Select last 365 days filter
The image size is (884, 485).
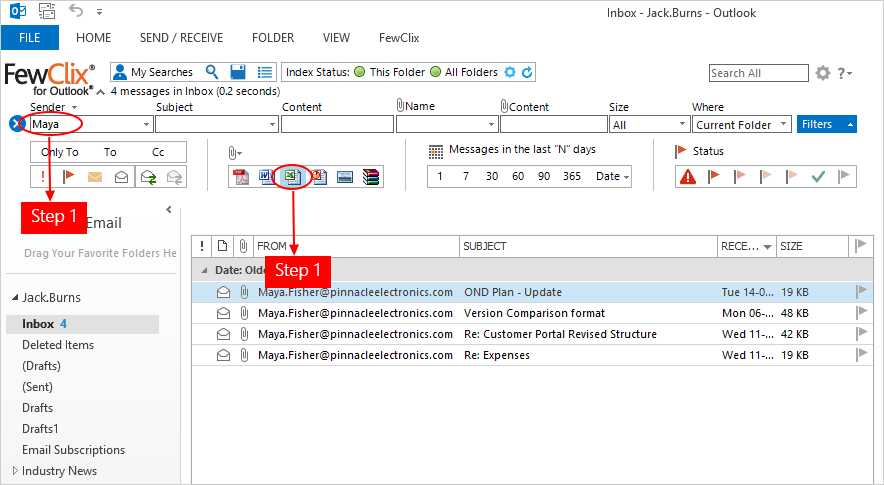point(572,177)
